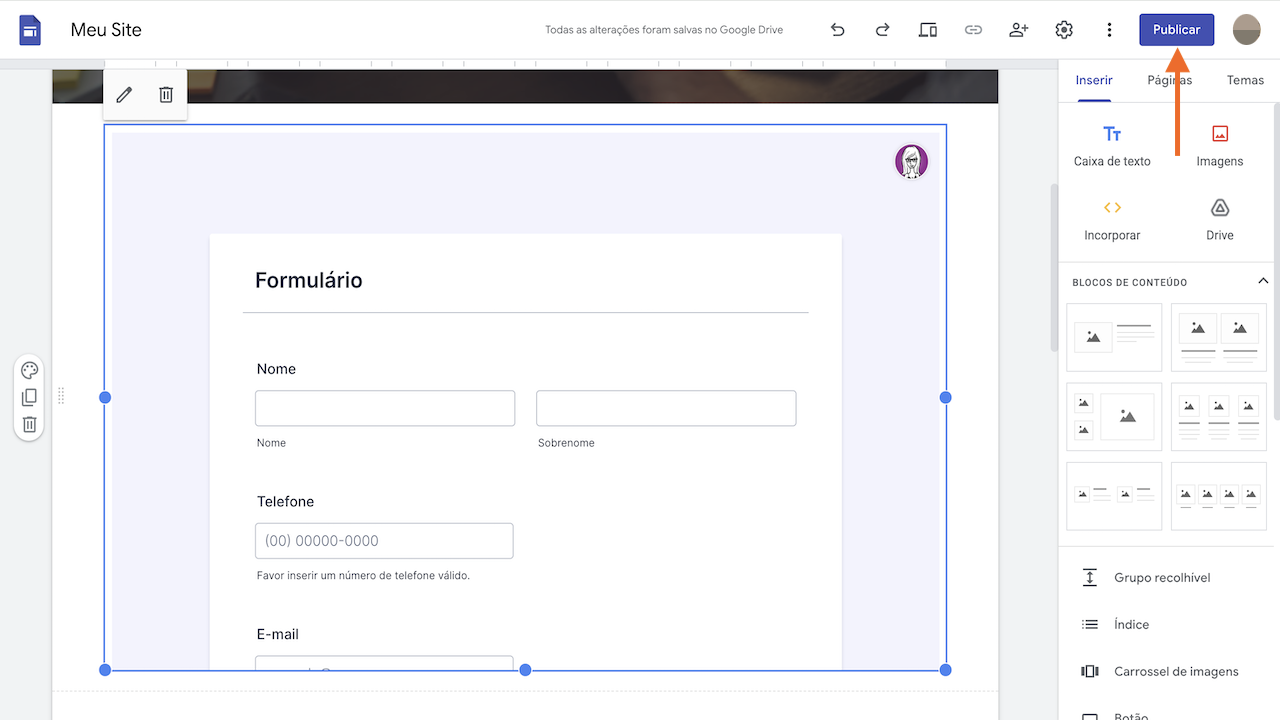Click the Publicar button
The image size is (1280, 720).
(1177, 30)
